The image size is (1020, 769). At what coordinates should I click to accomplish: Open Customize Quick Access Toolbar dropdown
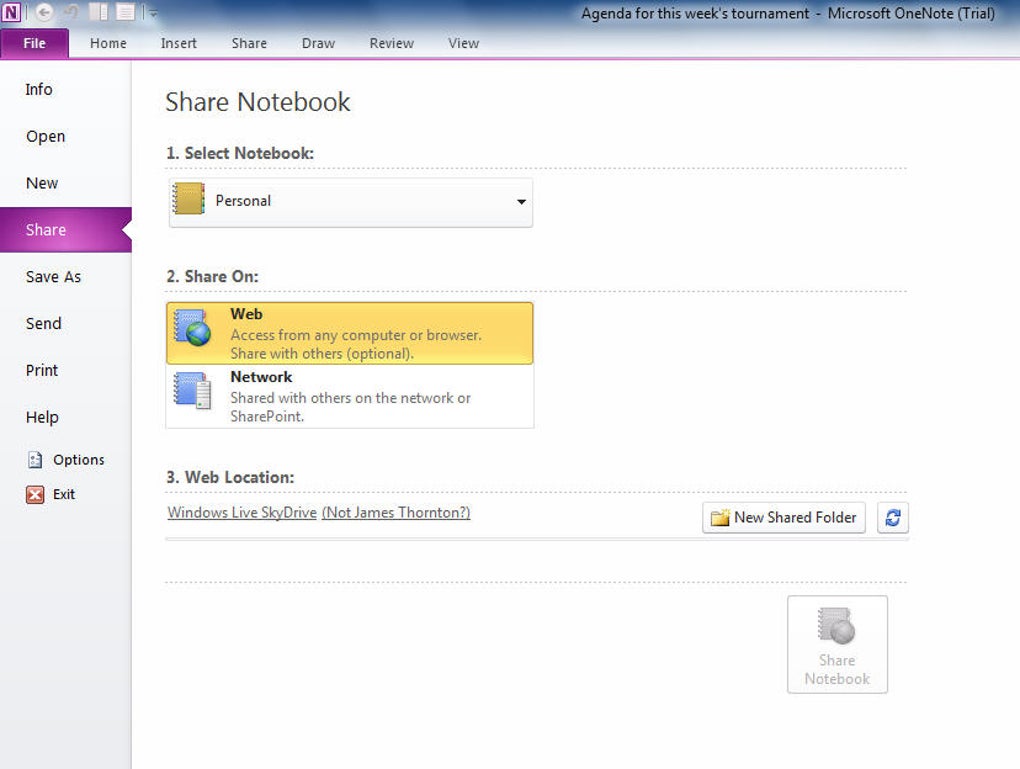click(153, 12)
